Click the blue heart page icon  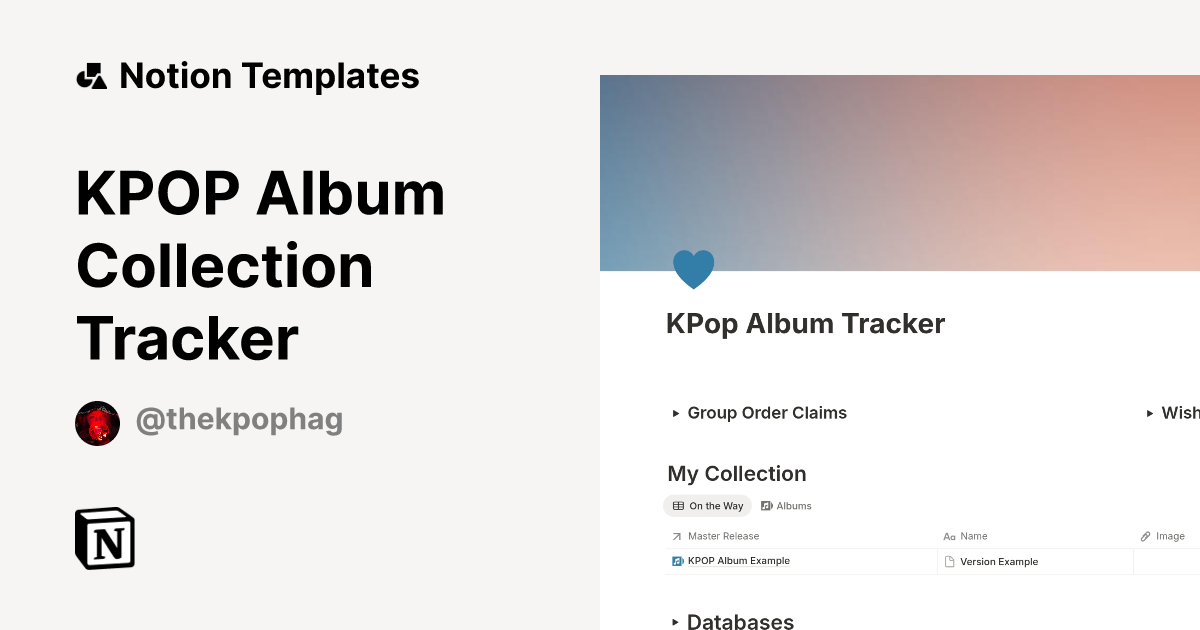(693, 270)
